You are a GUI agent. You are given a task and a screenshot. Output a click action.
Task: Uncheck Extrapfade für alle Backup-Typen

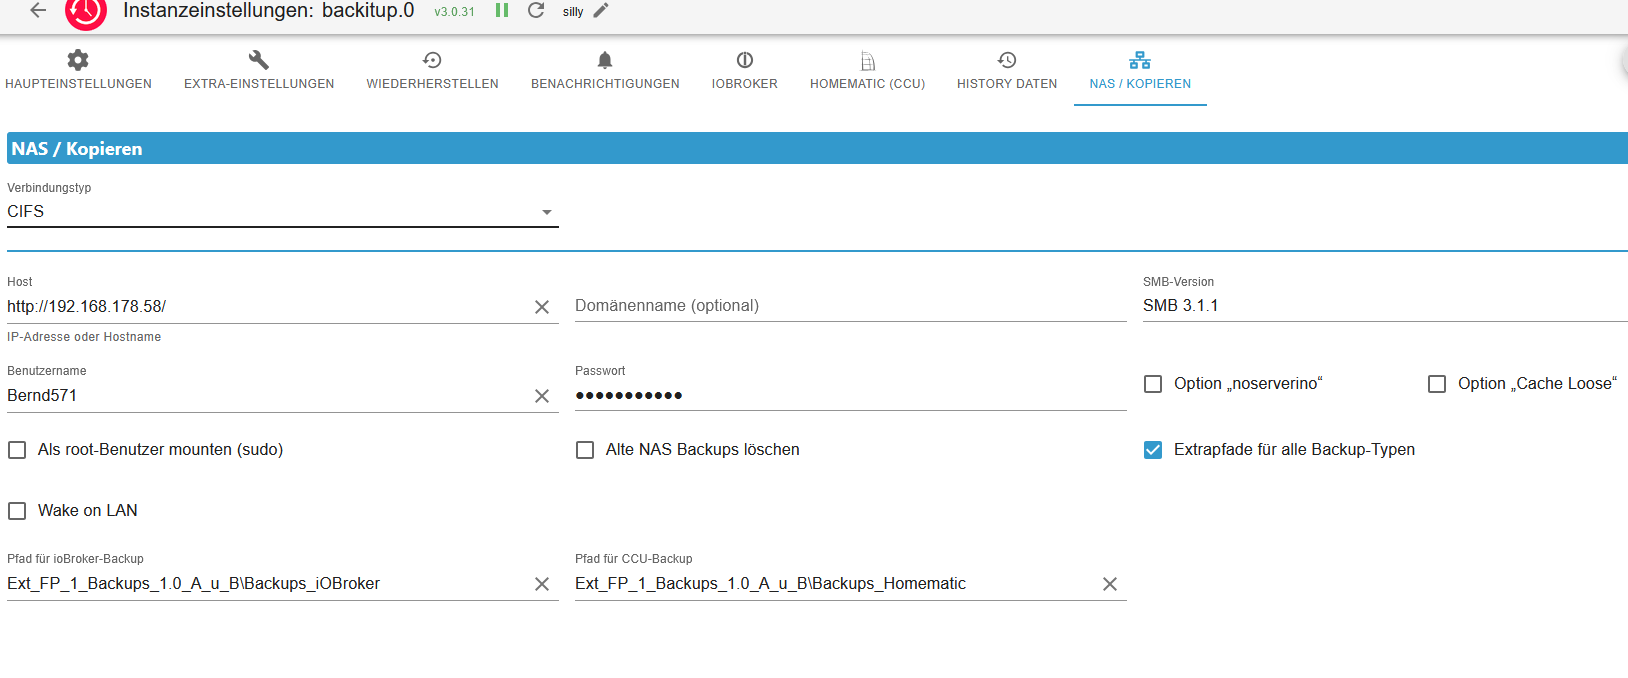(1153, 450)
